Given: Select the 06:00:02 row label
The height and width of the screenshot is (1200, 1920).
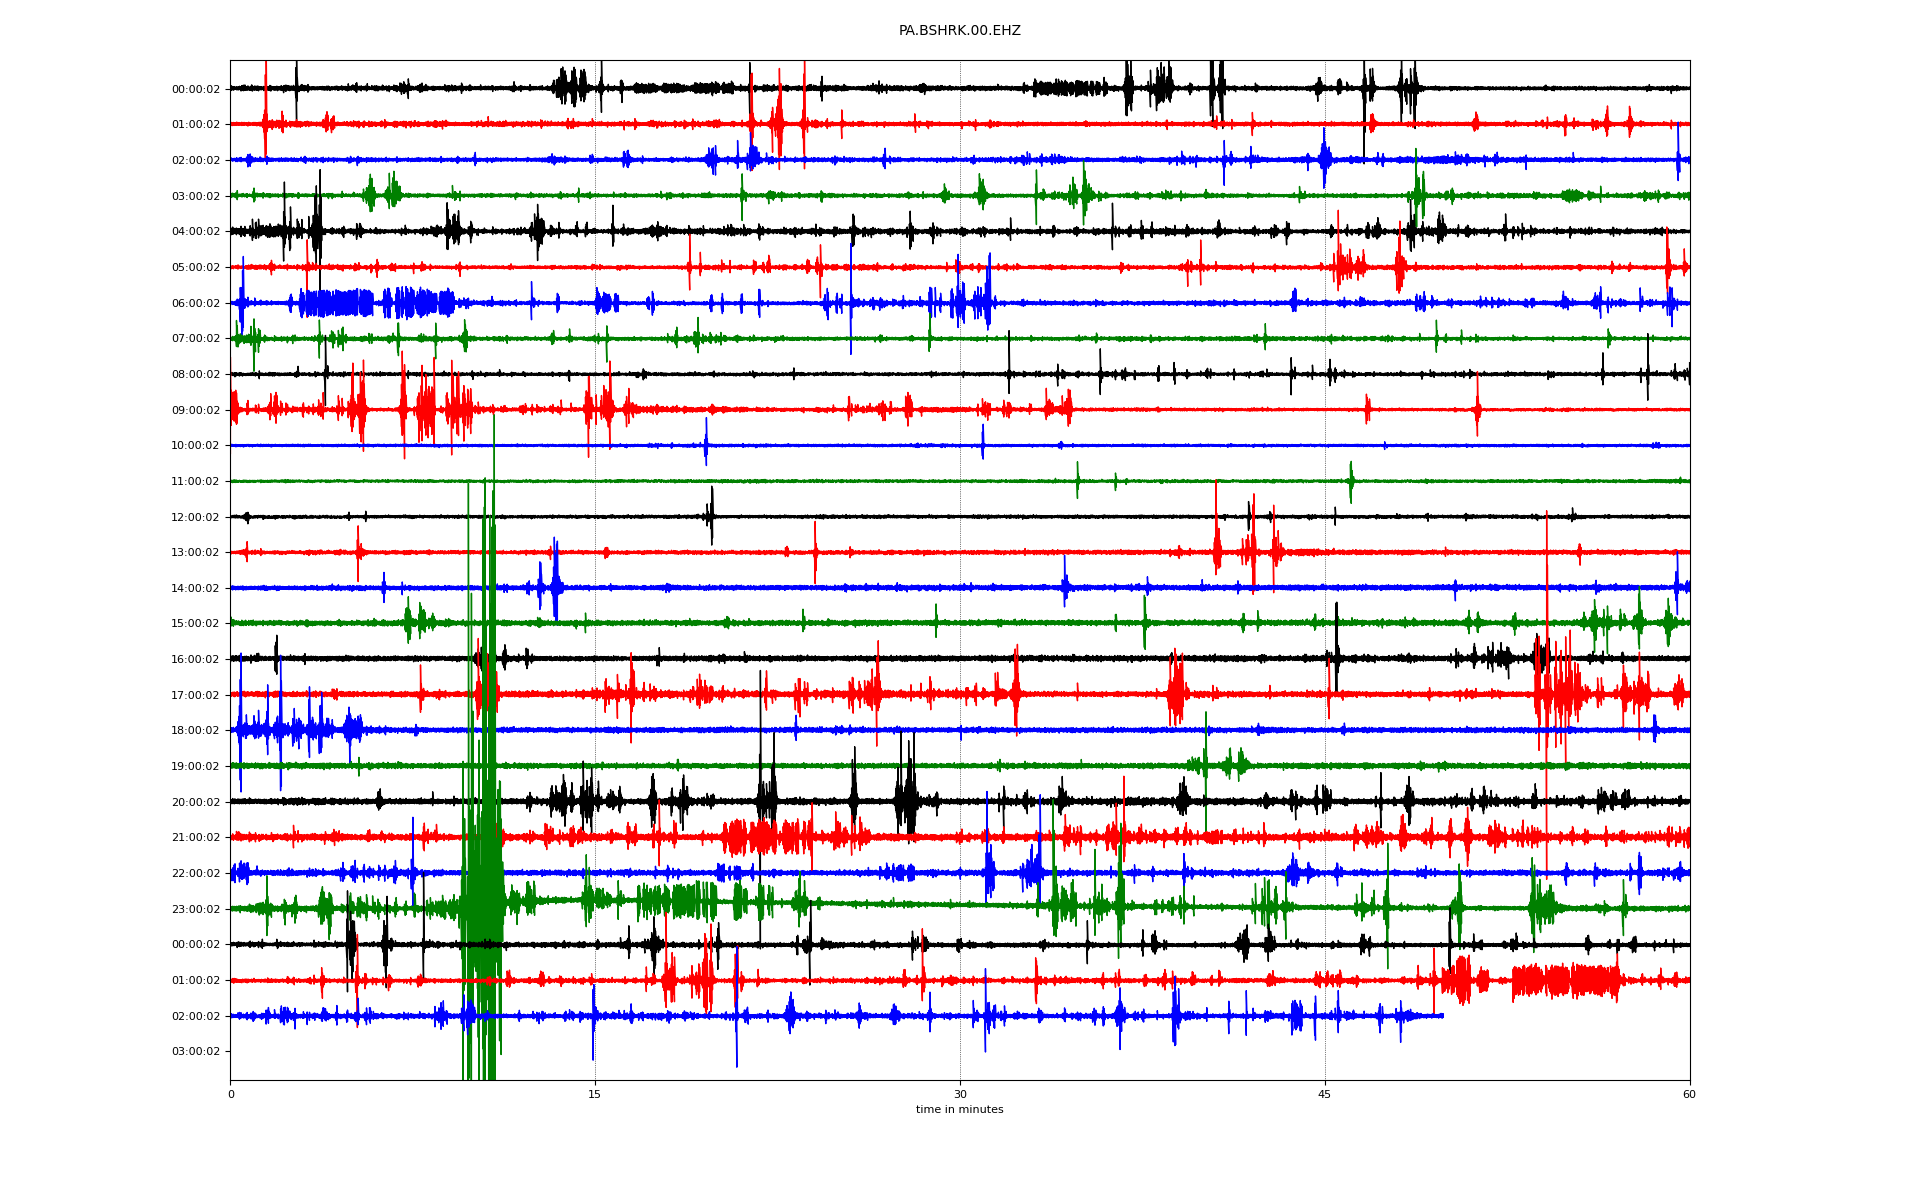Looking at the screenshot, I should tap(195, 303).
